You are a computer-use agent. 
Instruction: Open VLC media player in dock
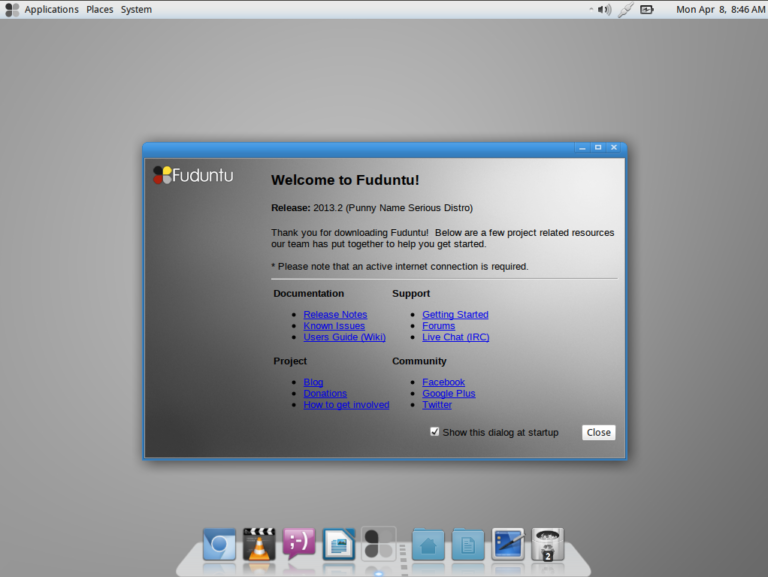259,544
